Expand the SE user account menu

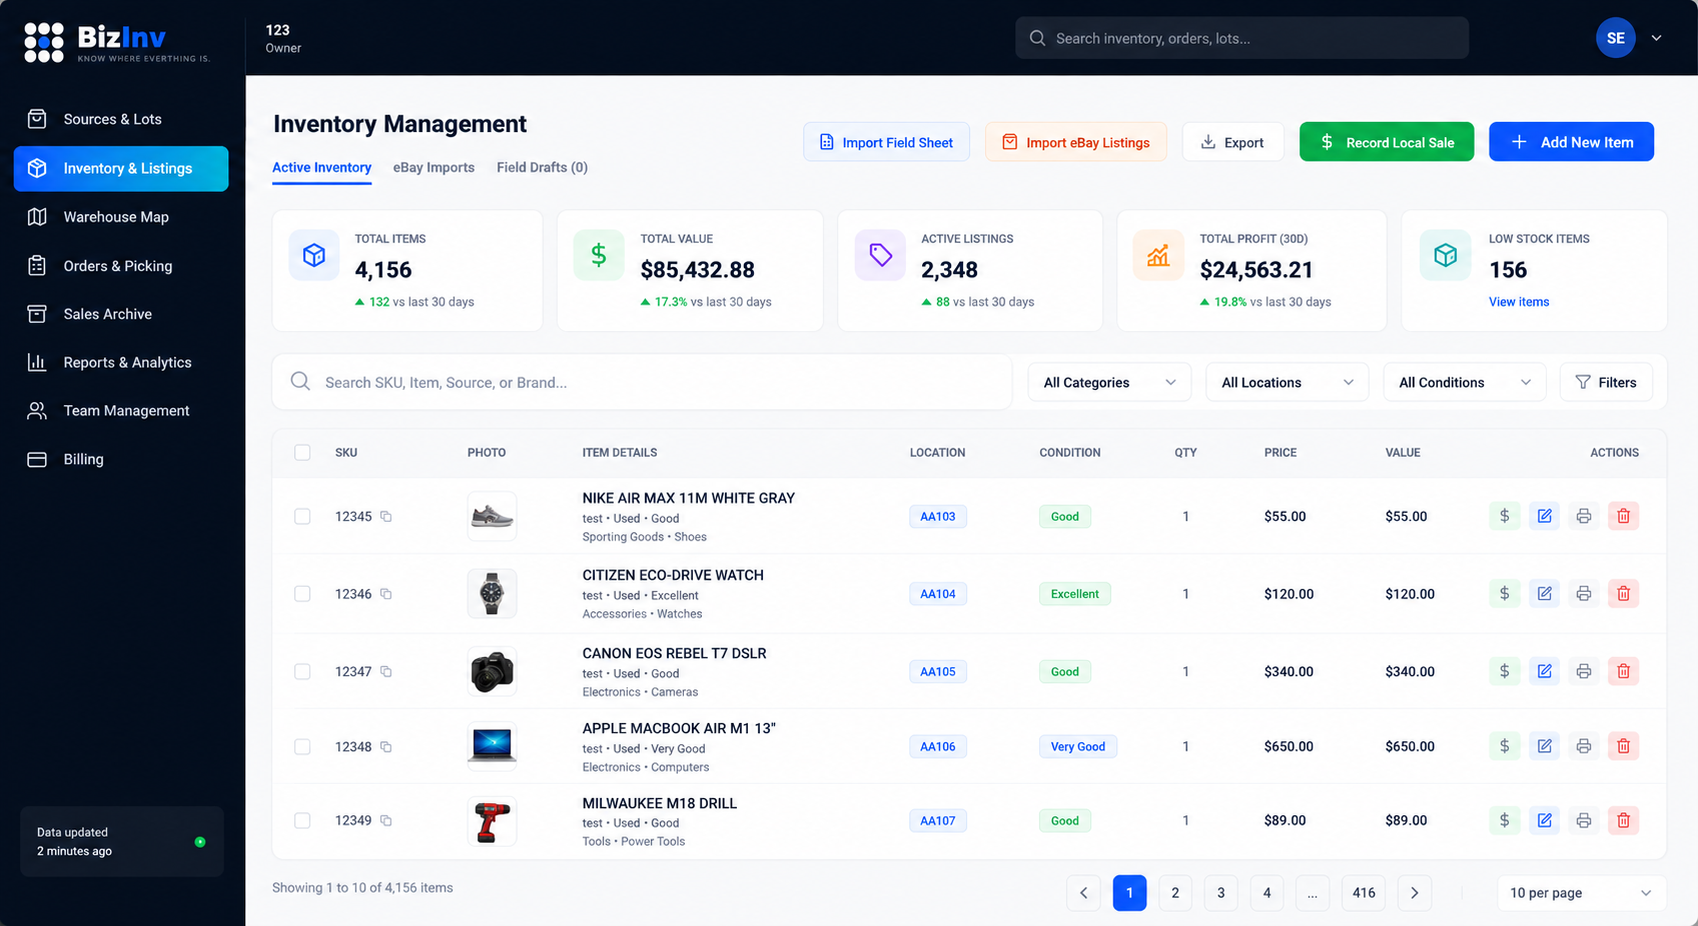pos(1656,38)
